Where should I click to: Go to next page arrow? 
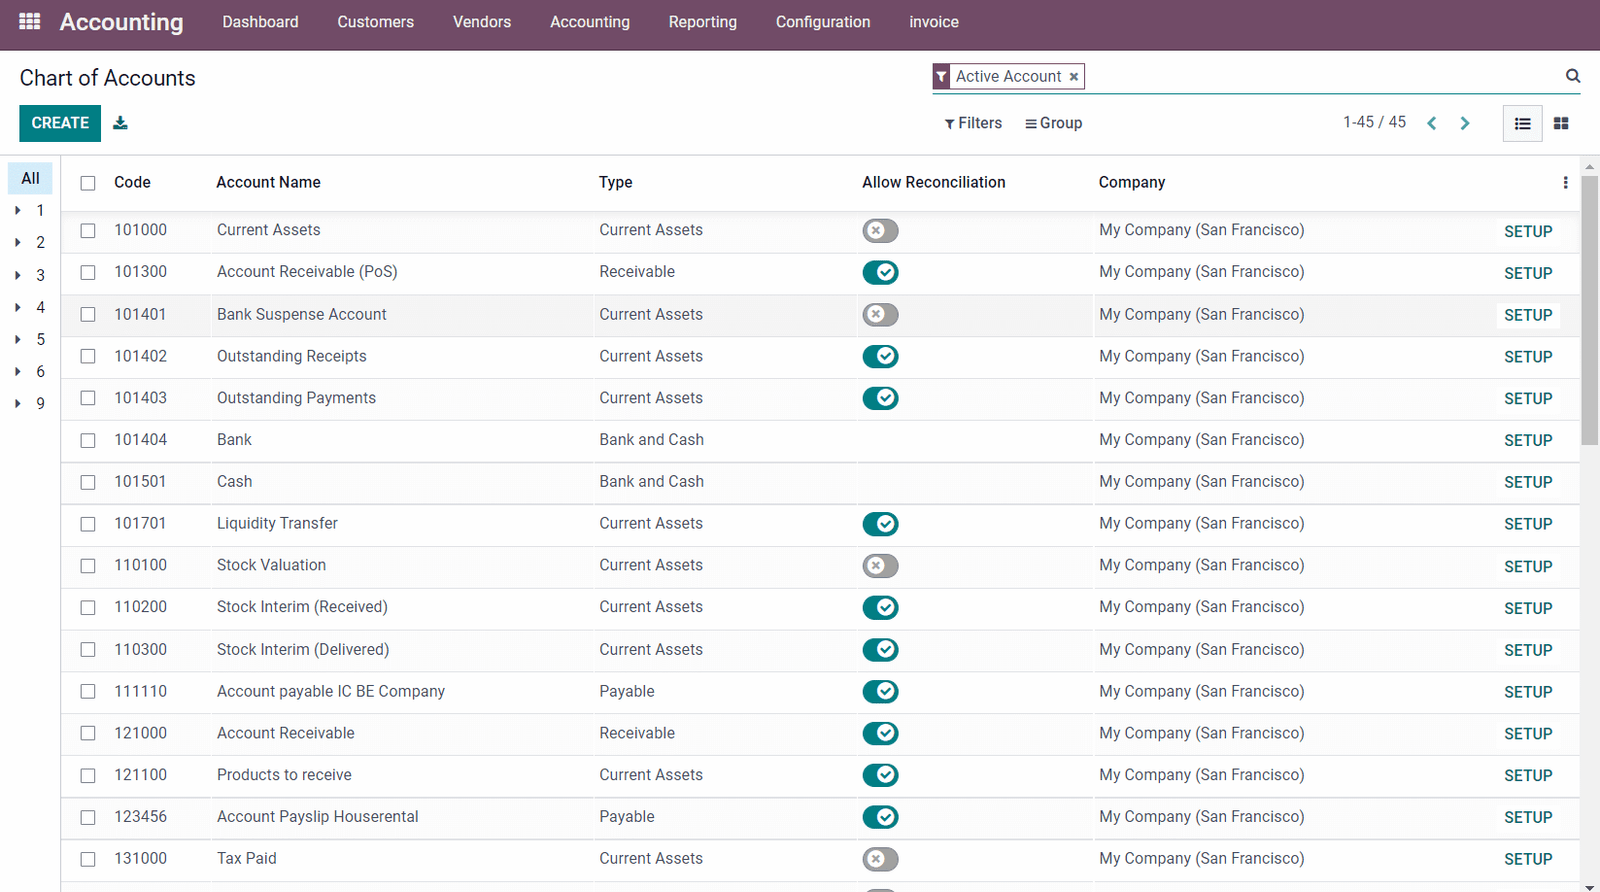pyautogui.click(x=1465, y=123)
